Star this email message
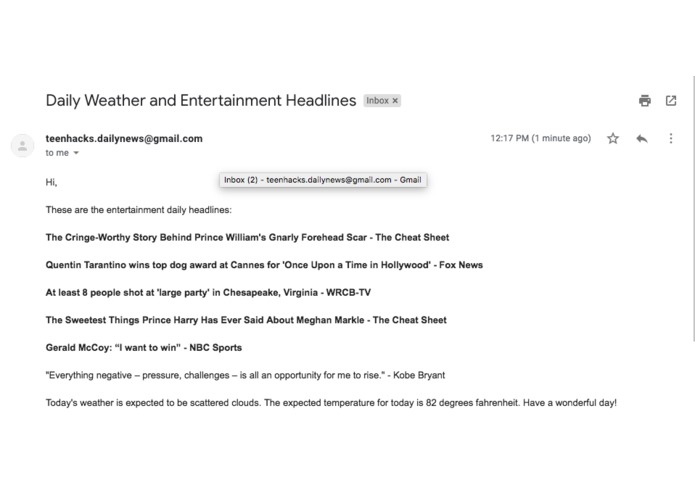The image size is (695, 494). click(x=613, y=139)
